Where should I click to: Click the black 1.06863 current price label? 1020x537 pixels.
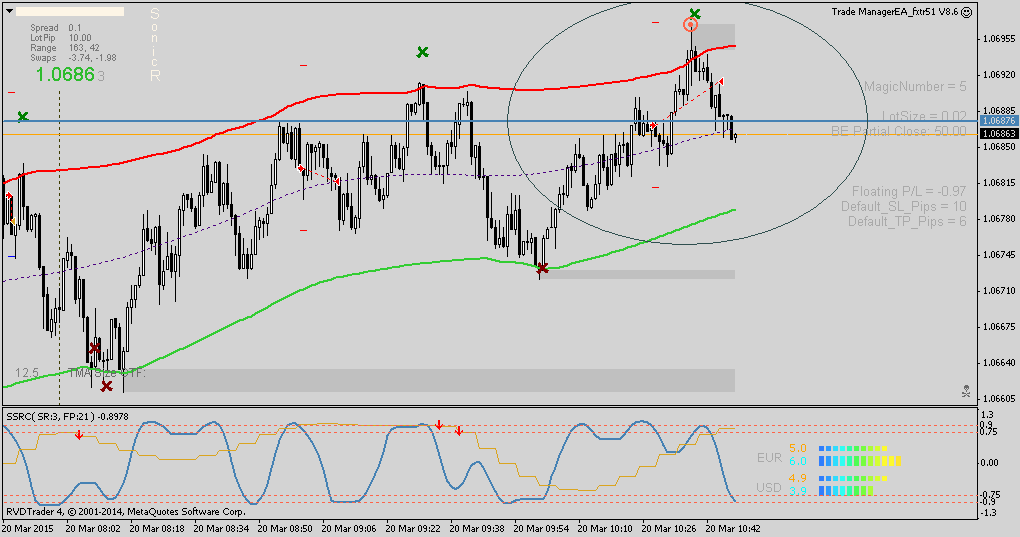[999, 134]
